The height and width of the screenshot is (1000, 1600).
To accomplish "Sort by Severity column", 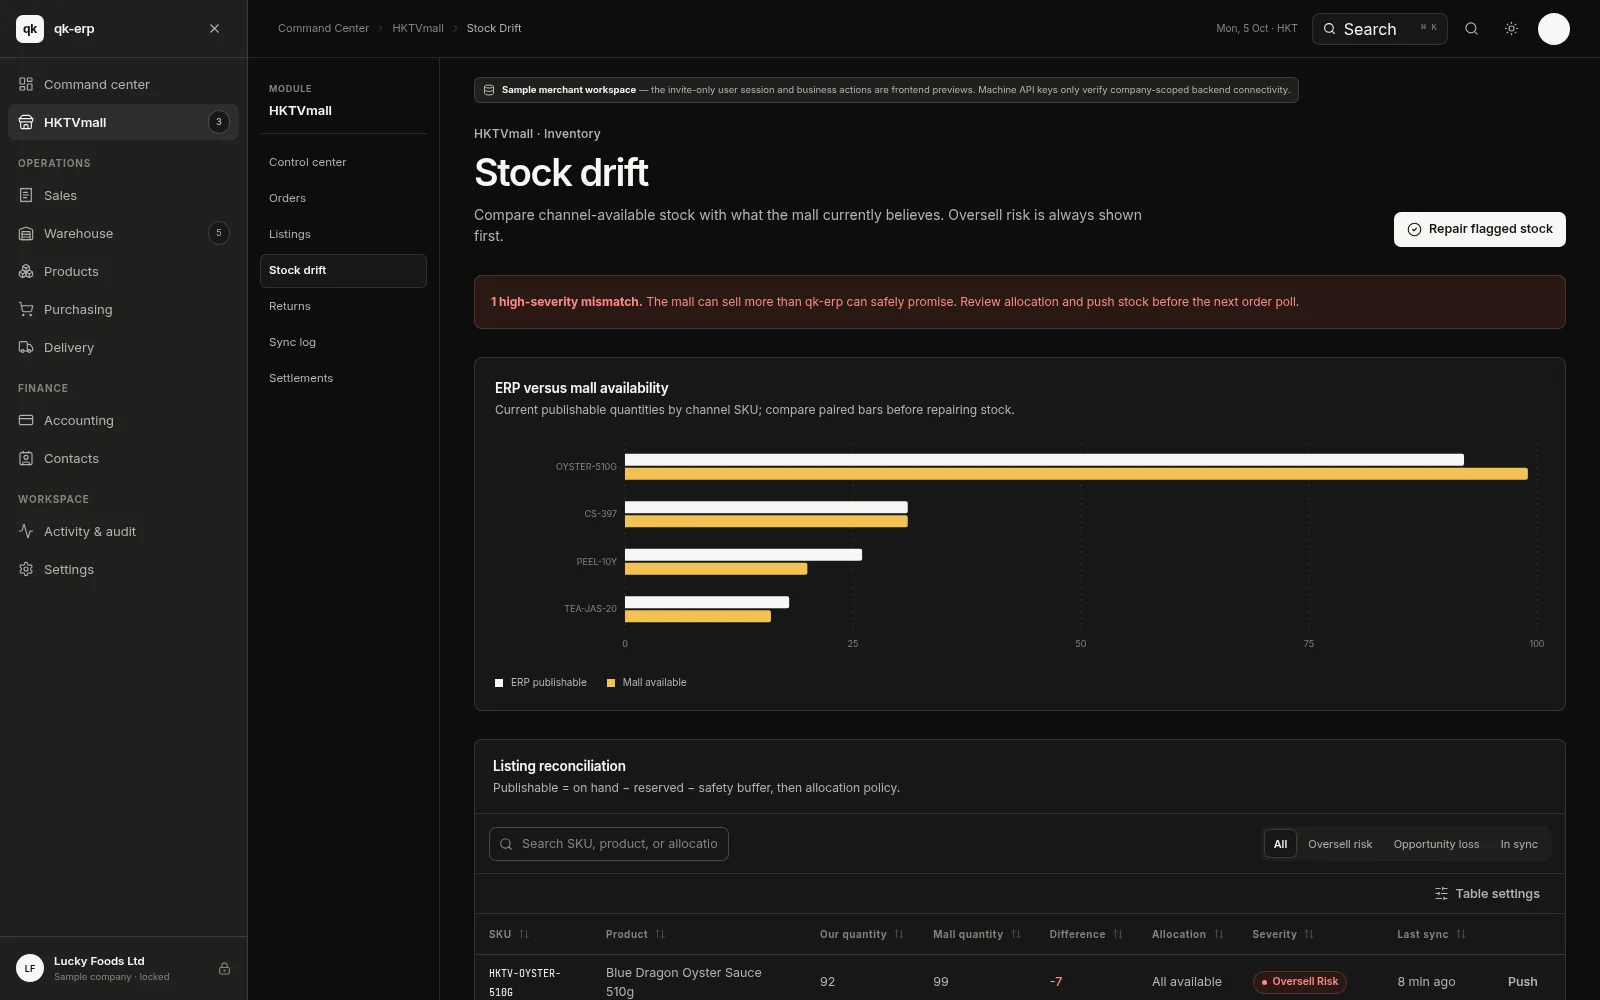I will [x=1283, y=934].
